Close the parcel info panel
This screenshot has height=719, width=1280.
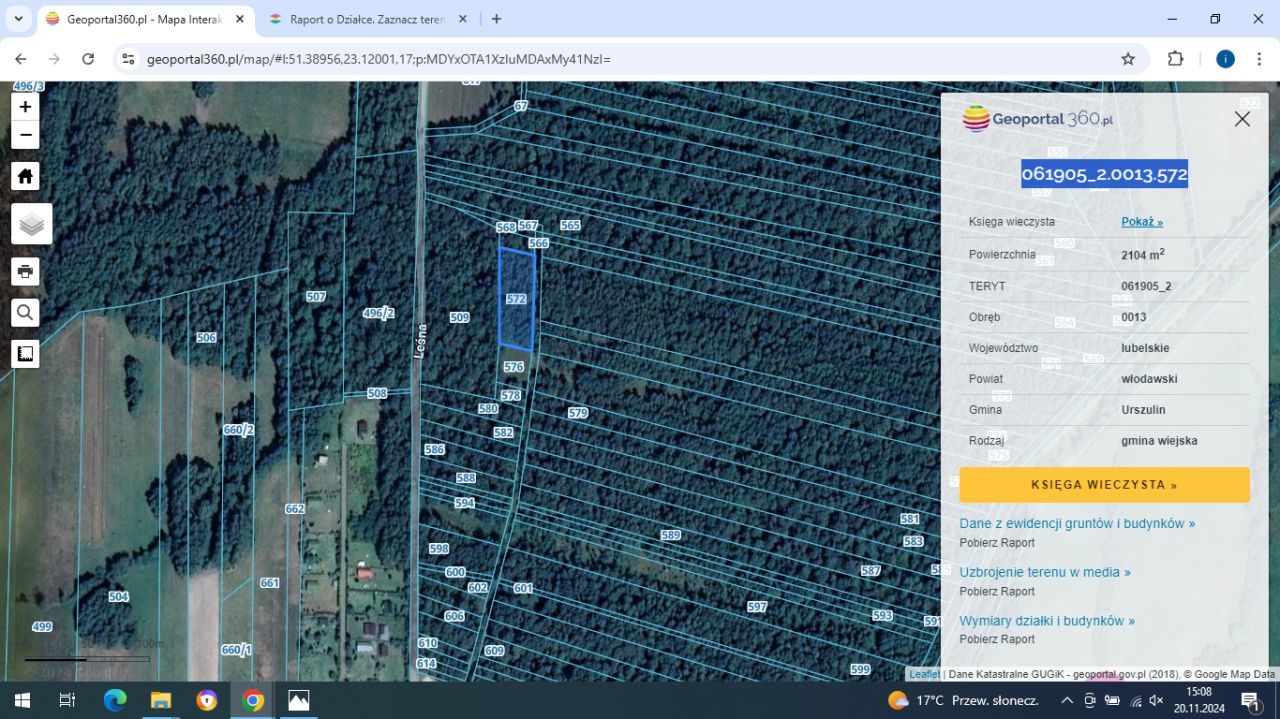(x=1242, y=119)
